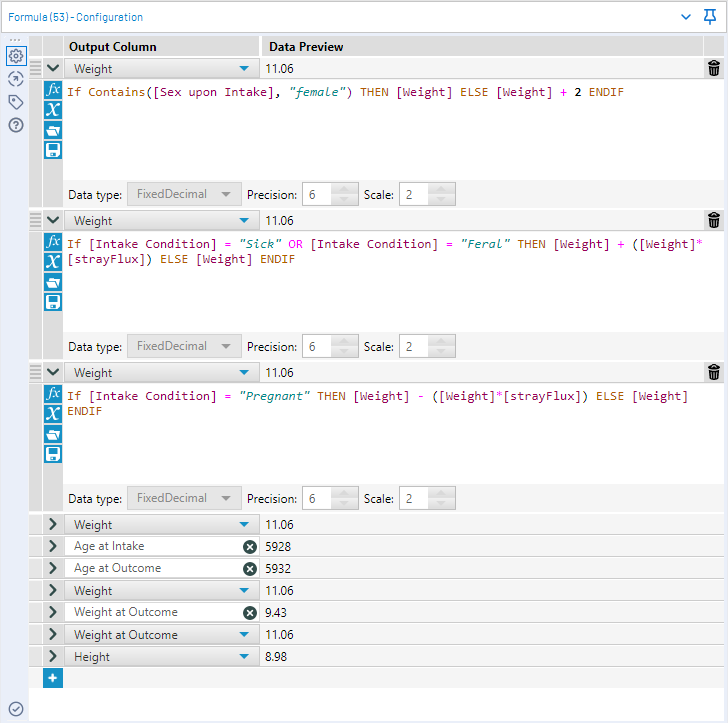Image resolution: width=728 pixels, height=723 pixels.
Task: Decrease Scale under the female formula
Action: pos(441,200)
